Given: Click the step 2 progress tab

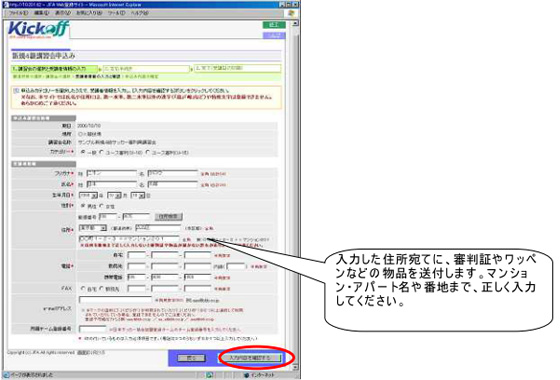Looking at the screenshot, I should [x=146, y=68].
